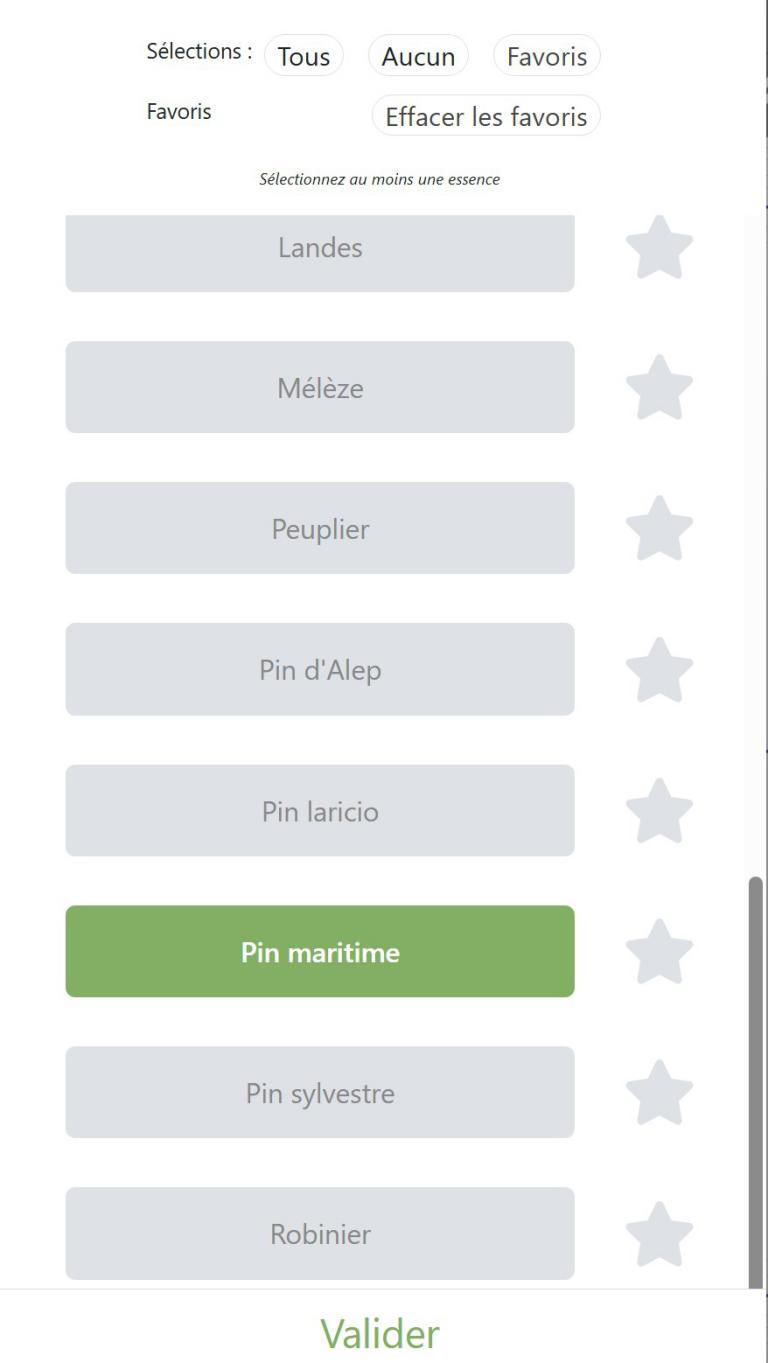Screen dimensions: 768x1363
Task: Click Effacer les favoris button
Action: pyautogui.click(x=486, y=116)
